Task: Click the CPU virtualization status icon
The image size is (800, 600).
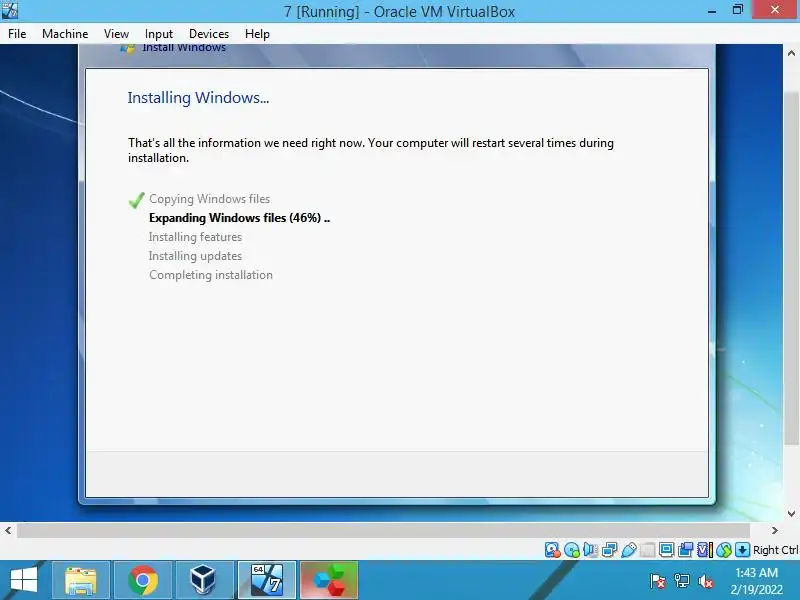Action: [705, 549]
